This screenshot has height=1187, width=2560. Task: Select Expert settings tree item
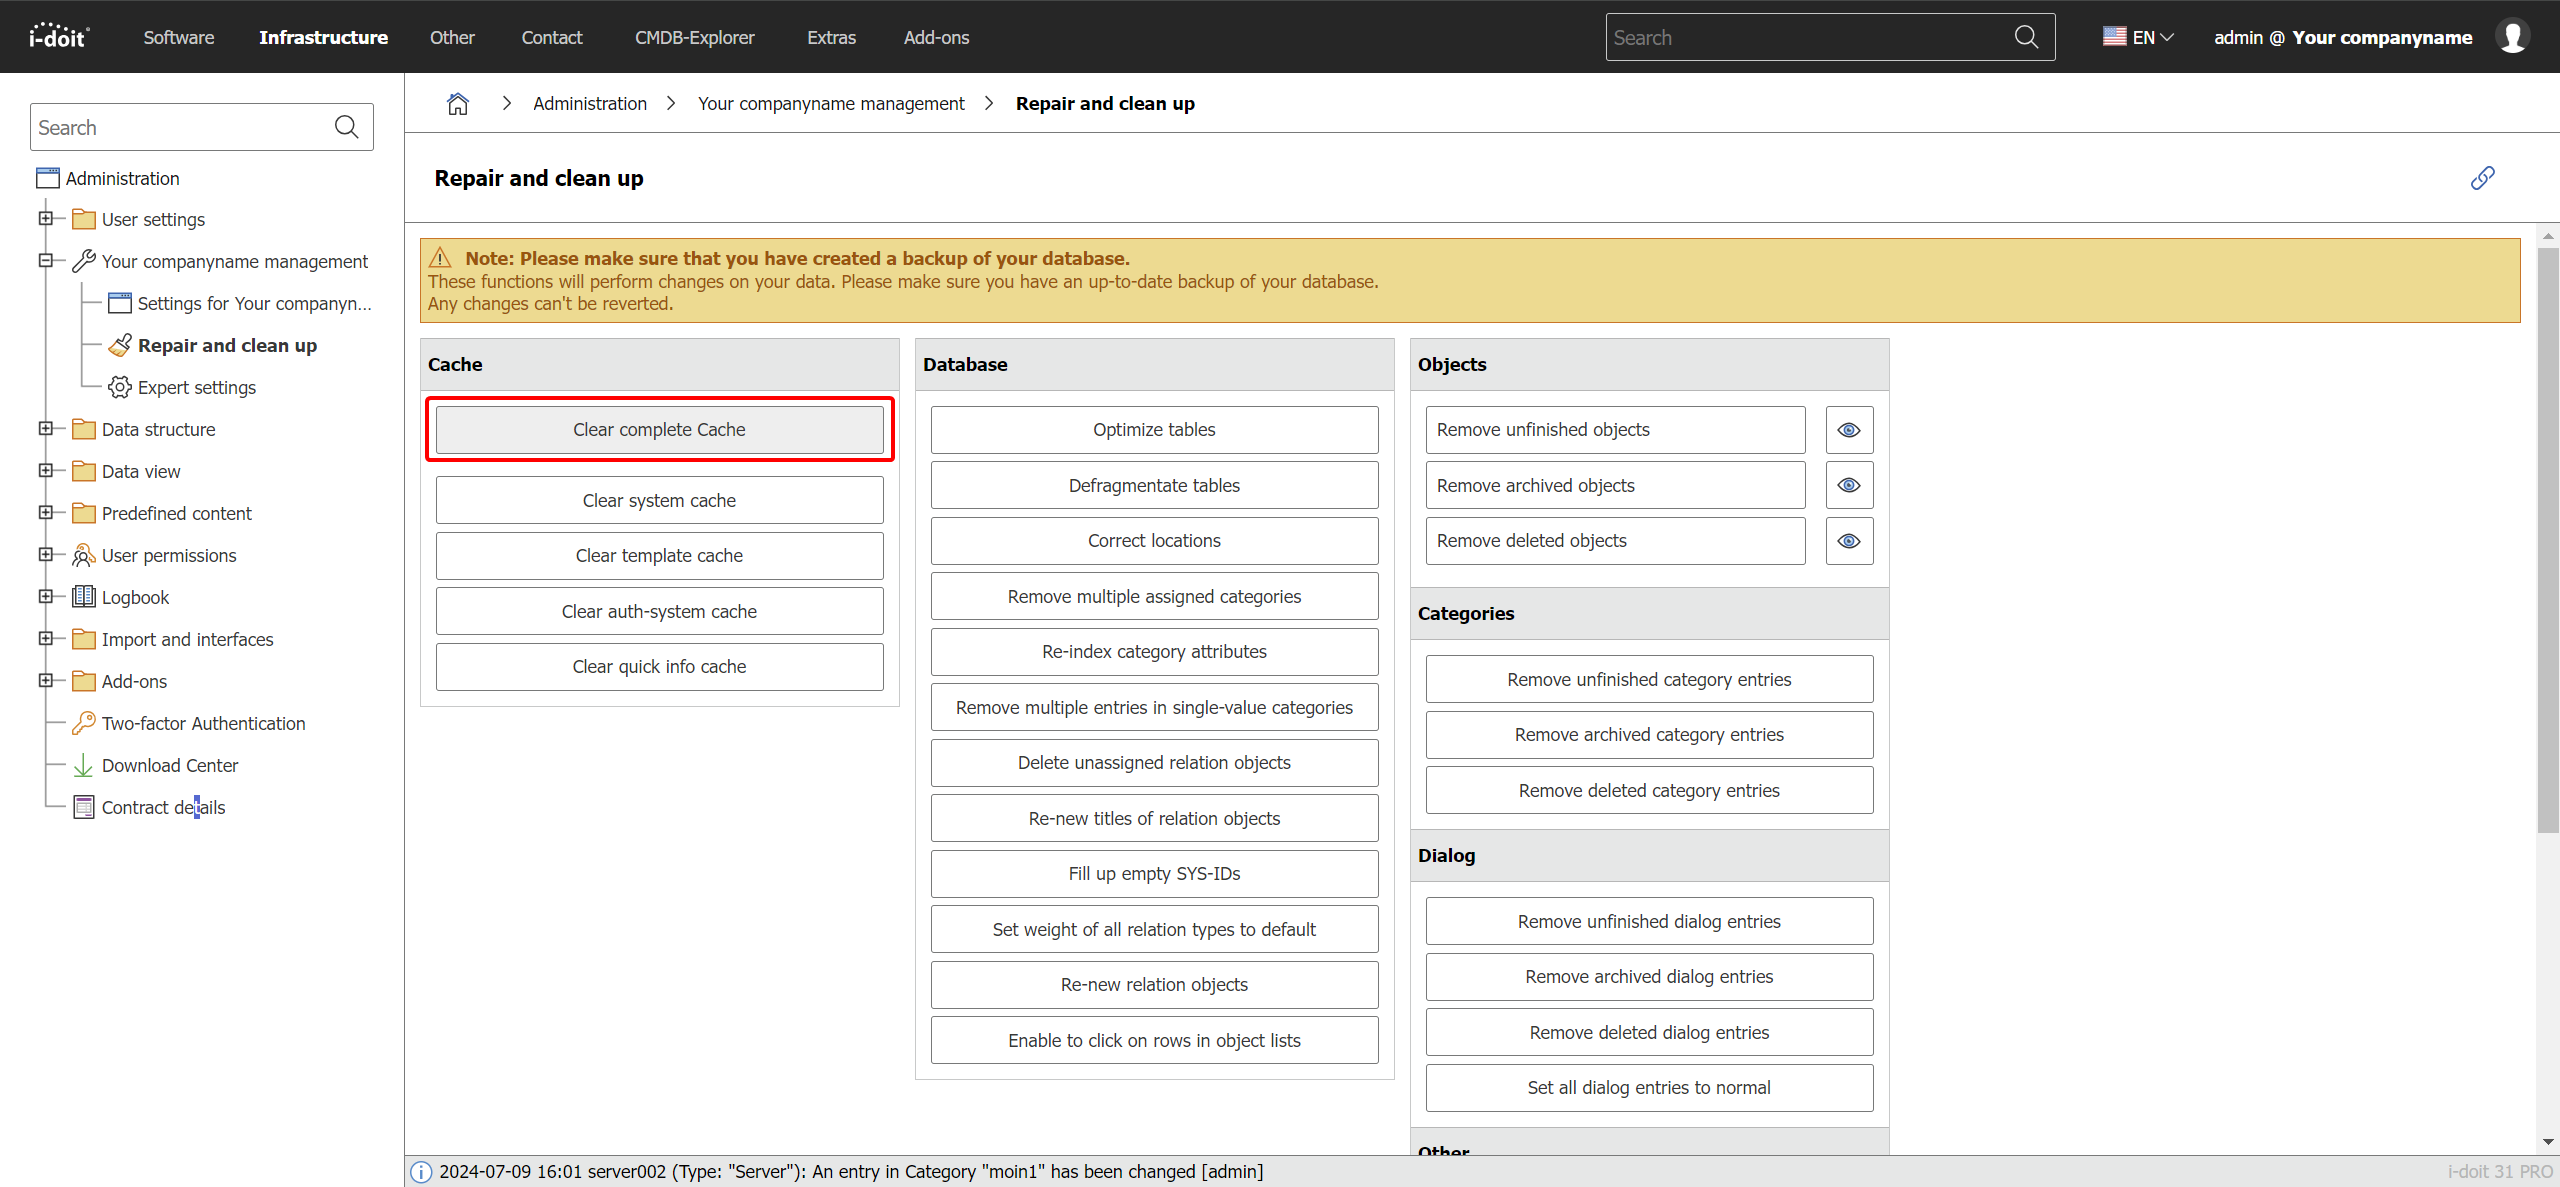[x=197, y=387]
